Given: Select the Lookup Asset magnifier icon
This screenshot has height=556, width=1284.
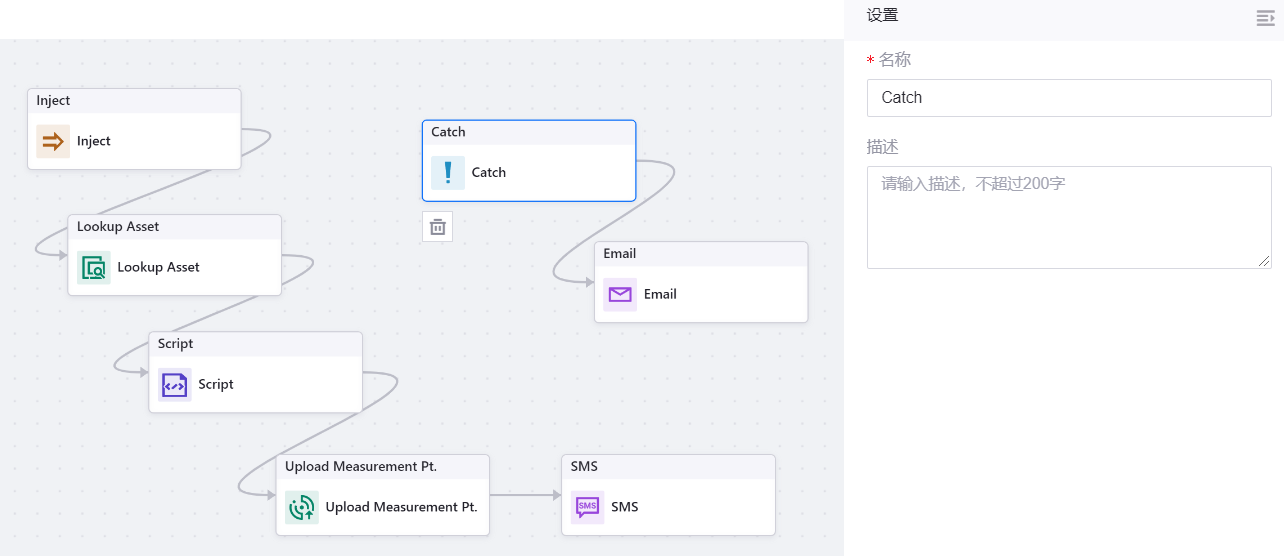Looking at the screenshot, I should [94, 268].
